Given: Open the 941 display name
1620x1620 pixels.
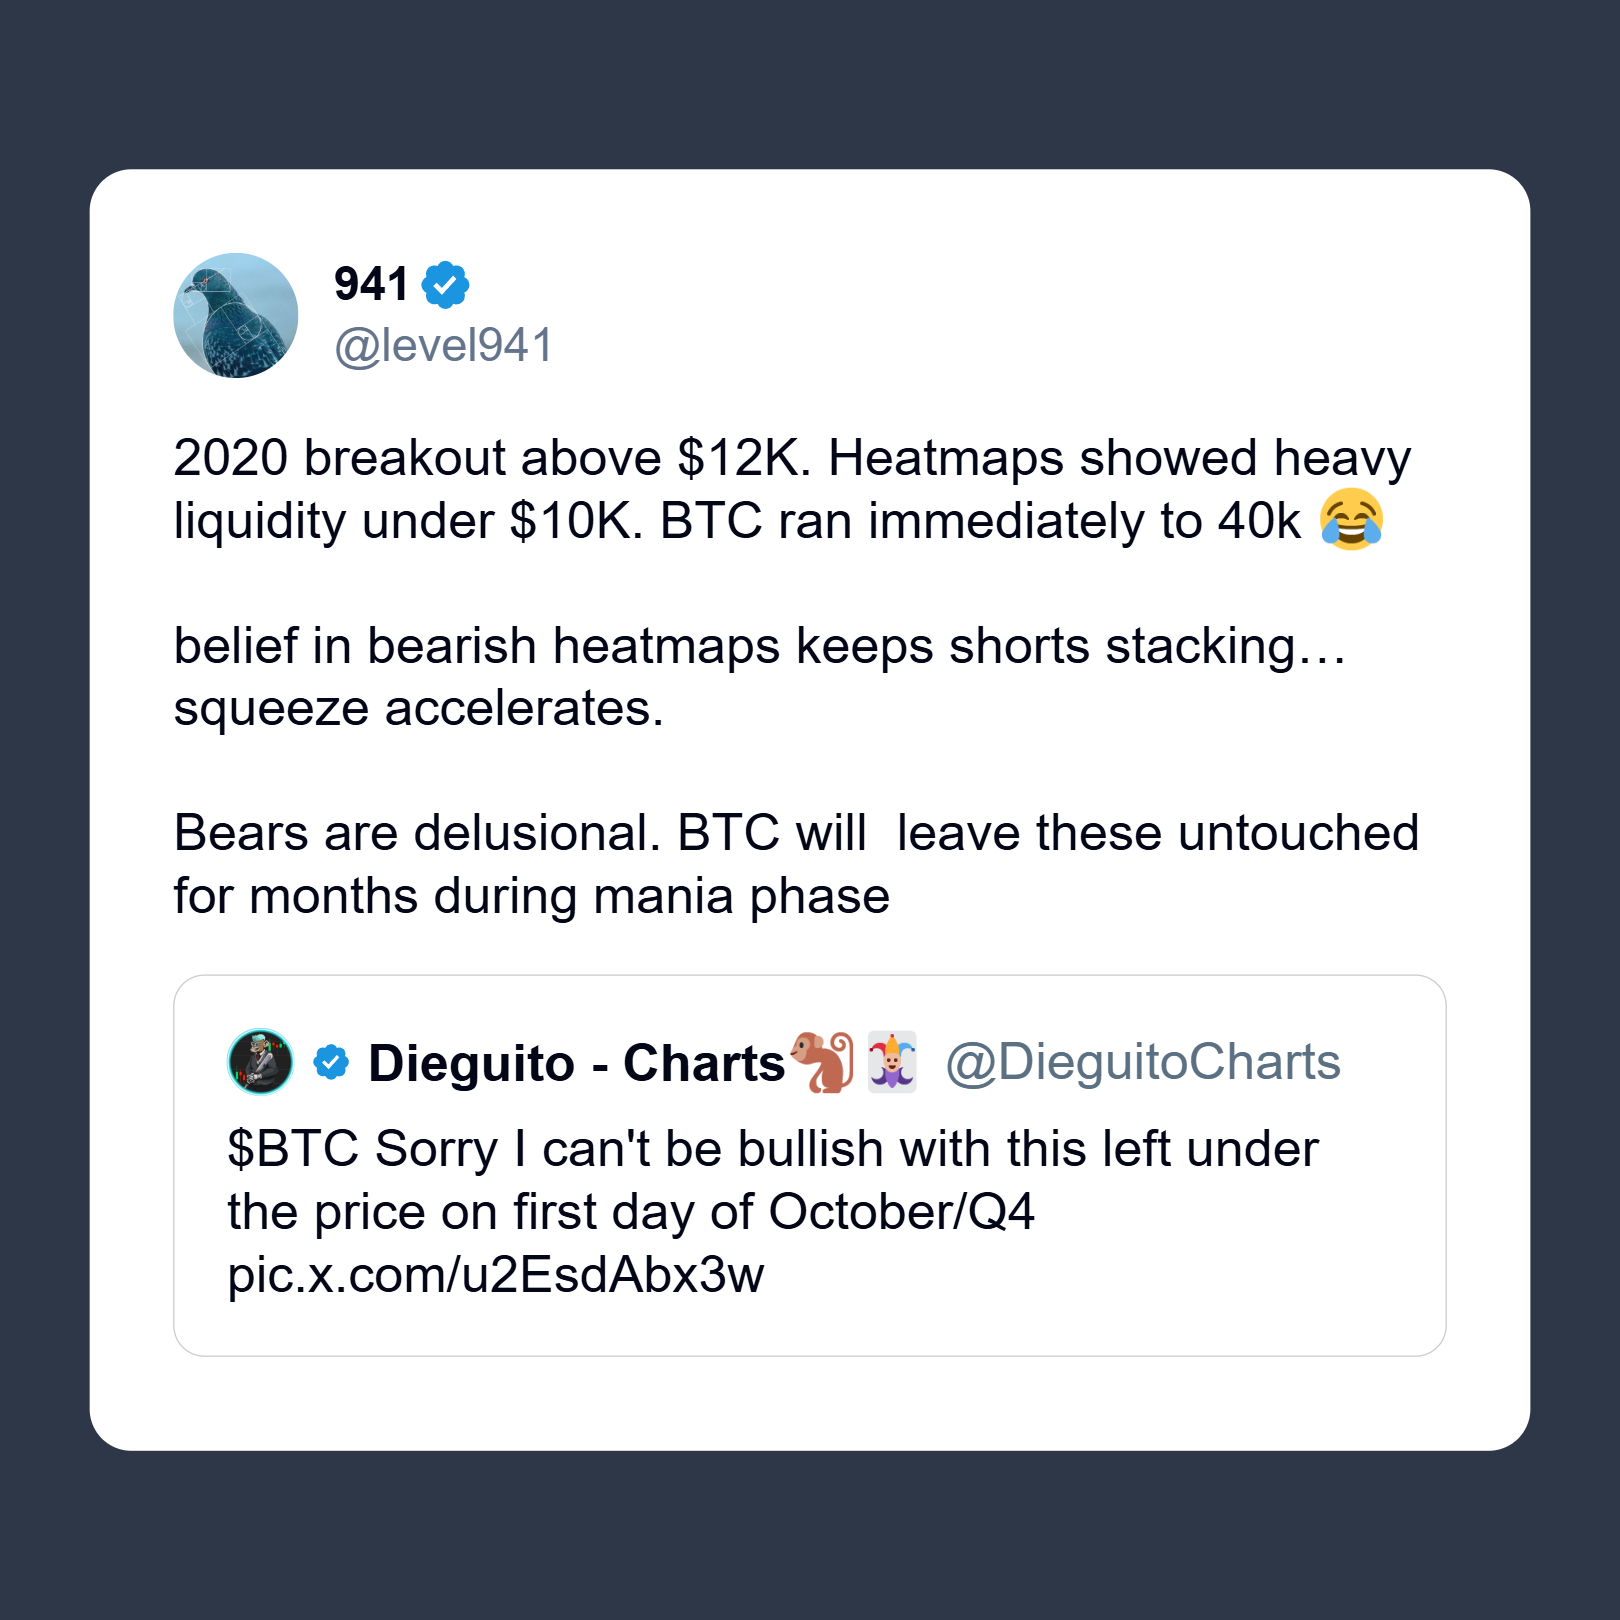Looking at the screenshot, I should (371, 285).
